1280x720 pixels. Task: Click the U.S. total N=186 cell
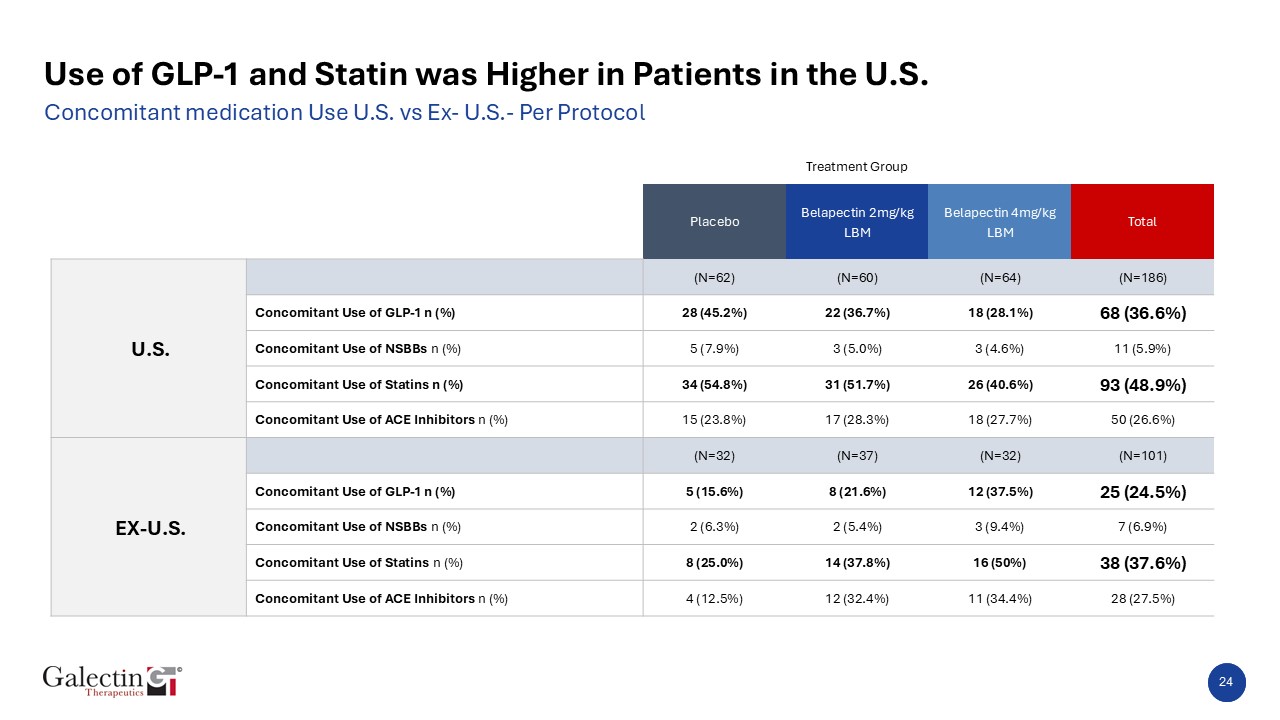point(1142,277)
